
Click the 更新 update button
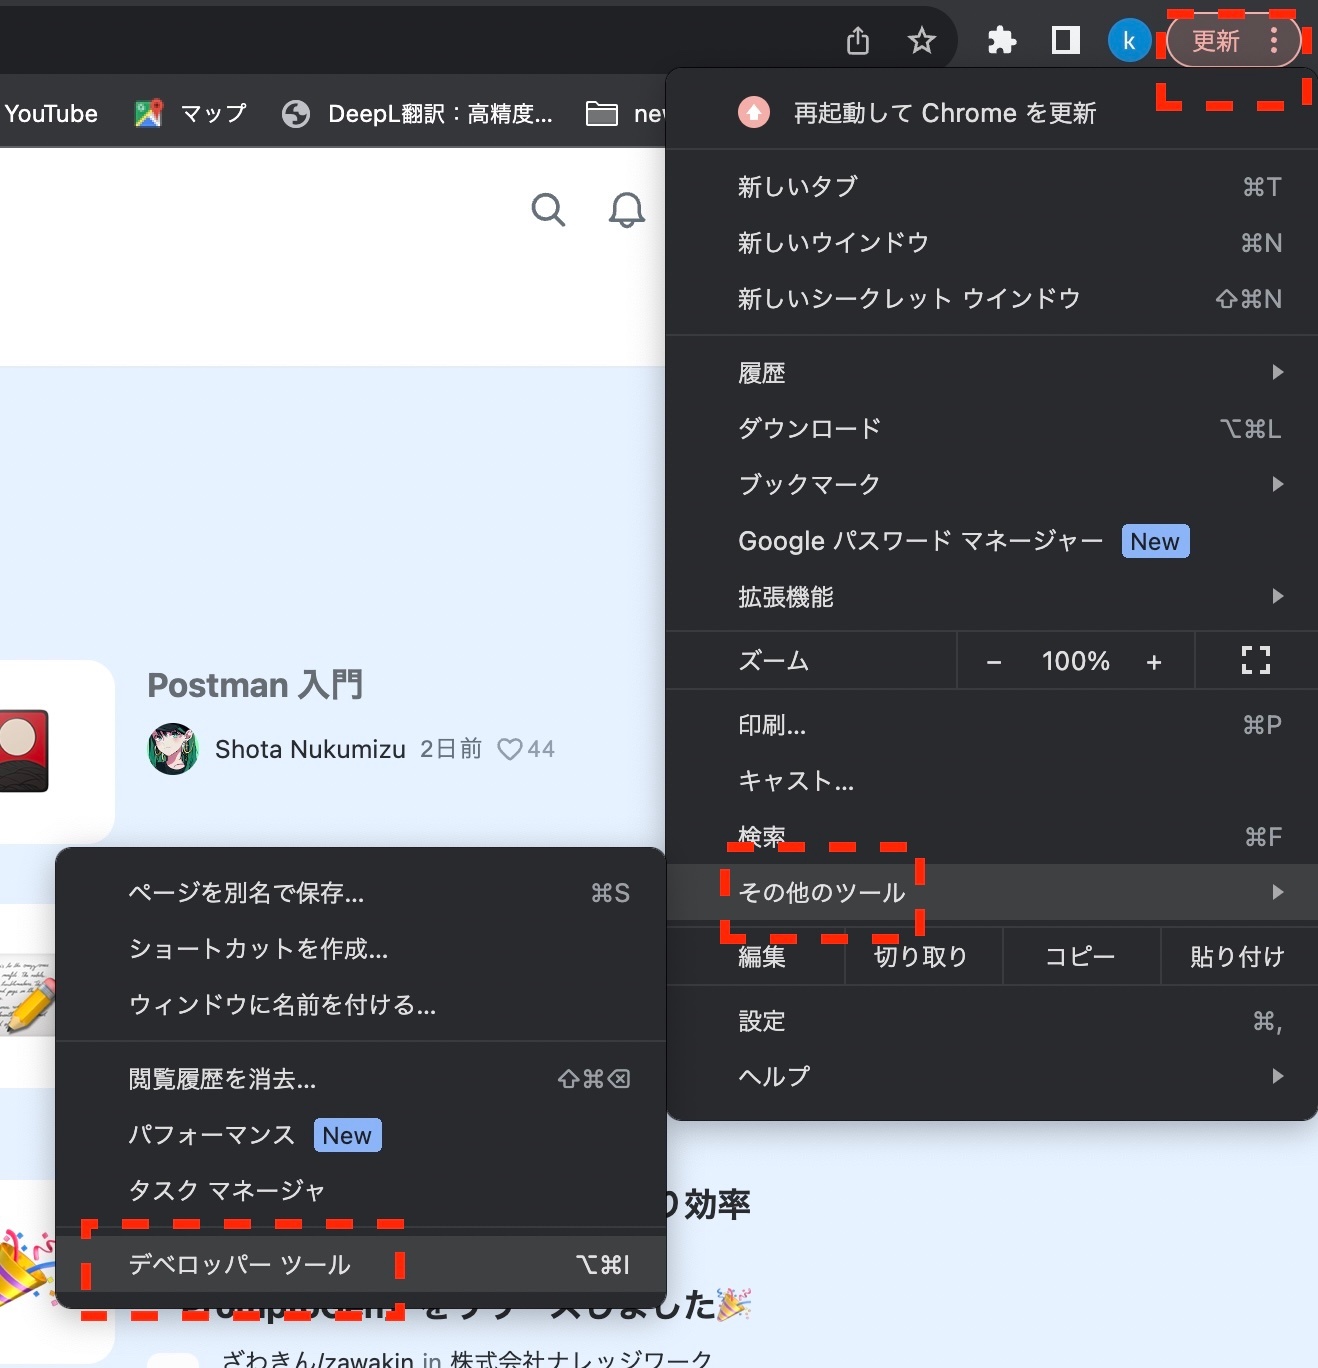1235,41
